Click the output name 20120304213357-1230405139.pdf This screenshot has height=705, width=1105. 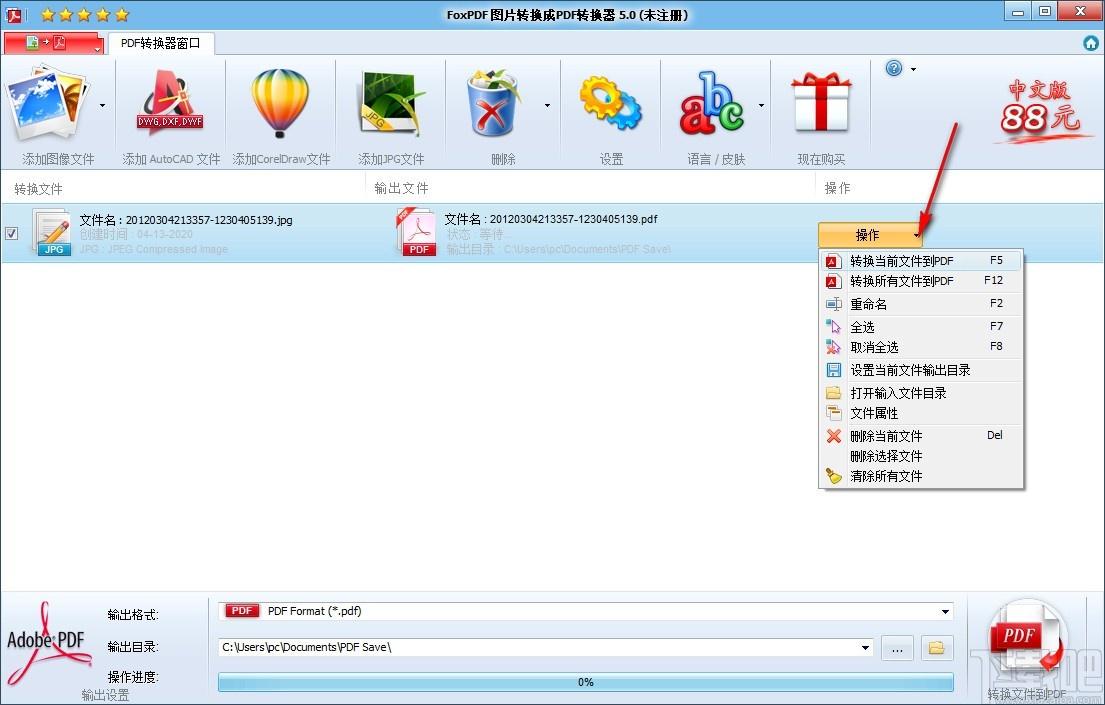tap(574, 219)
